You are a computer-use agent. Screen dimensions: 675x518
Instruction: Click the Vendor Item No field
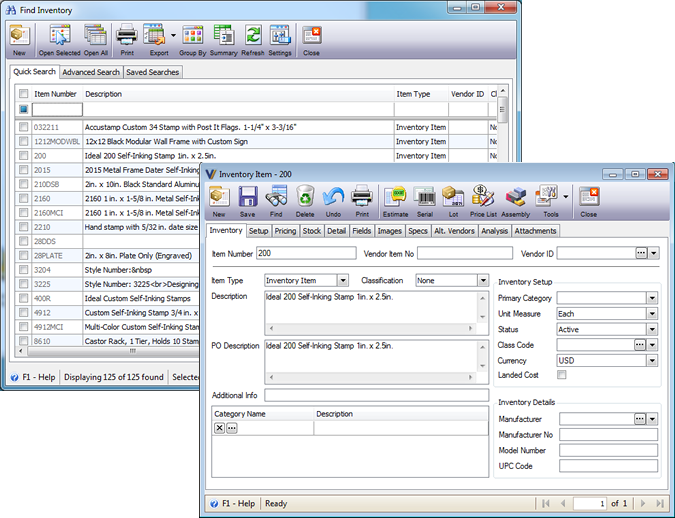(x=465, y=253)
